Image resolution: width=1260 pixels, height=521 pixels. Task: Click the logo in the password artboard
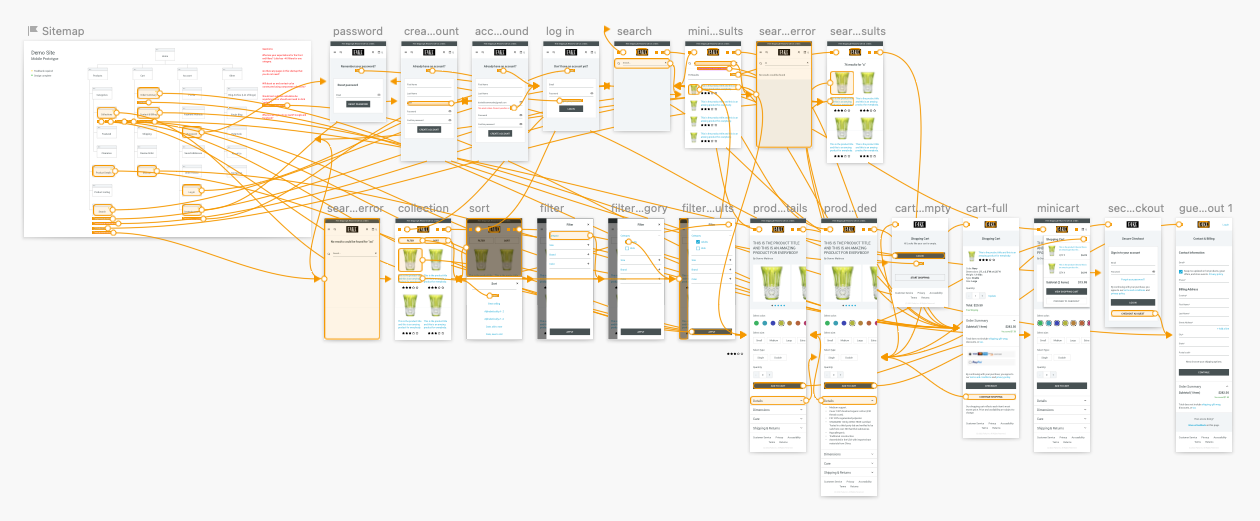click(x=358, y=52)
